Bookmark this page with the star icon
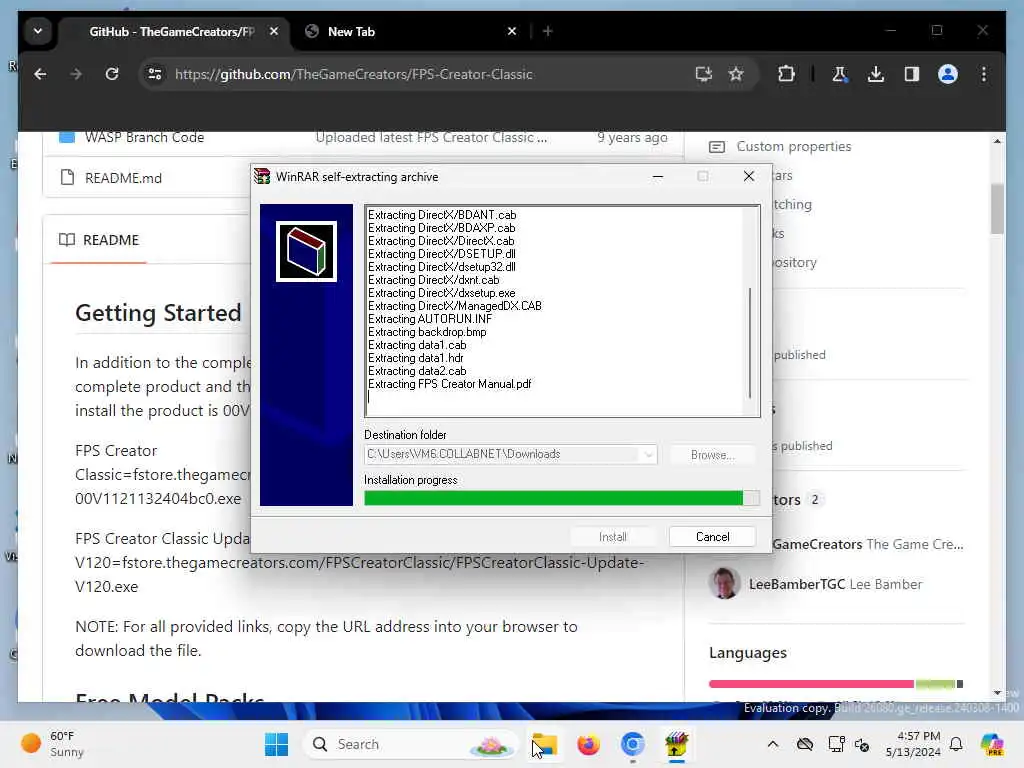Viewport: 1024px width, 768px height. [736, 74]
